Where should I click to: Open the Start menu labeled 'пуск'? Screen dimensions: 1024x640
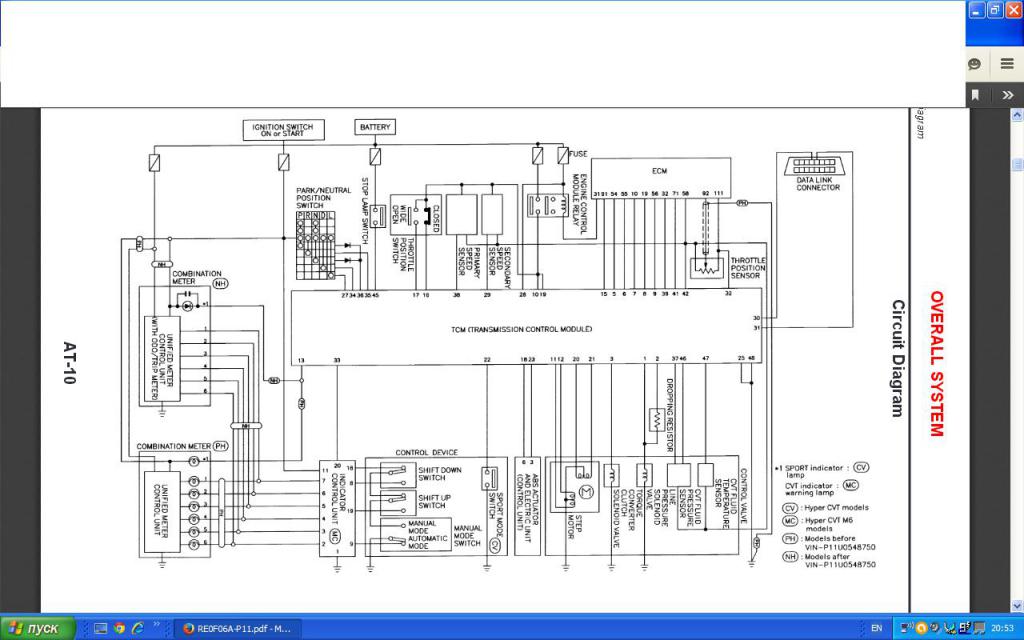coord(38,628)
